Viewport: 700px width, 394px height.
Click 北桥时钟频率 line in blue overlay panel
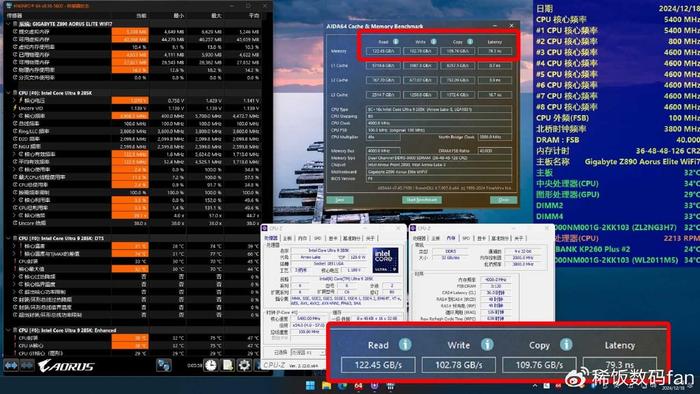pos(617,129)
